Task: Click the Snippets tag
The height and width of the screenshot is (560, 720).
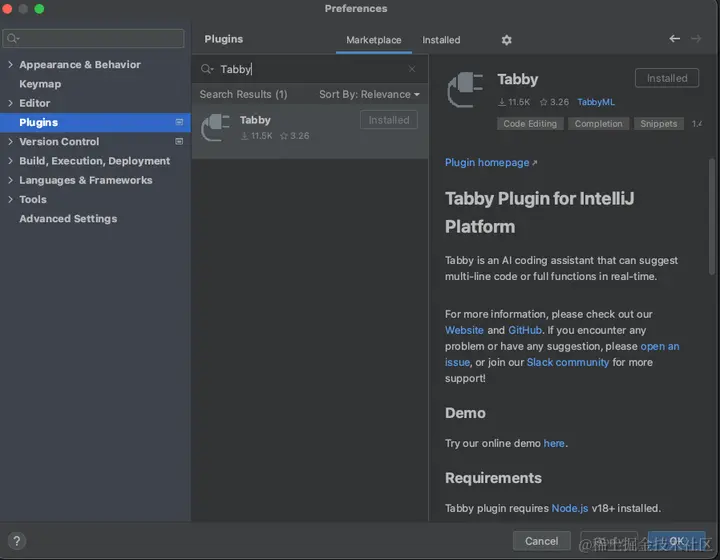Action: coord(658,123)
